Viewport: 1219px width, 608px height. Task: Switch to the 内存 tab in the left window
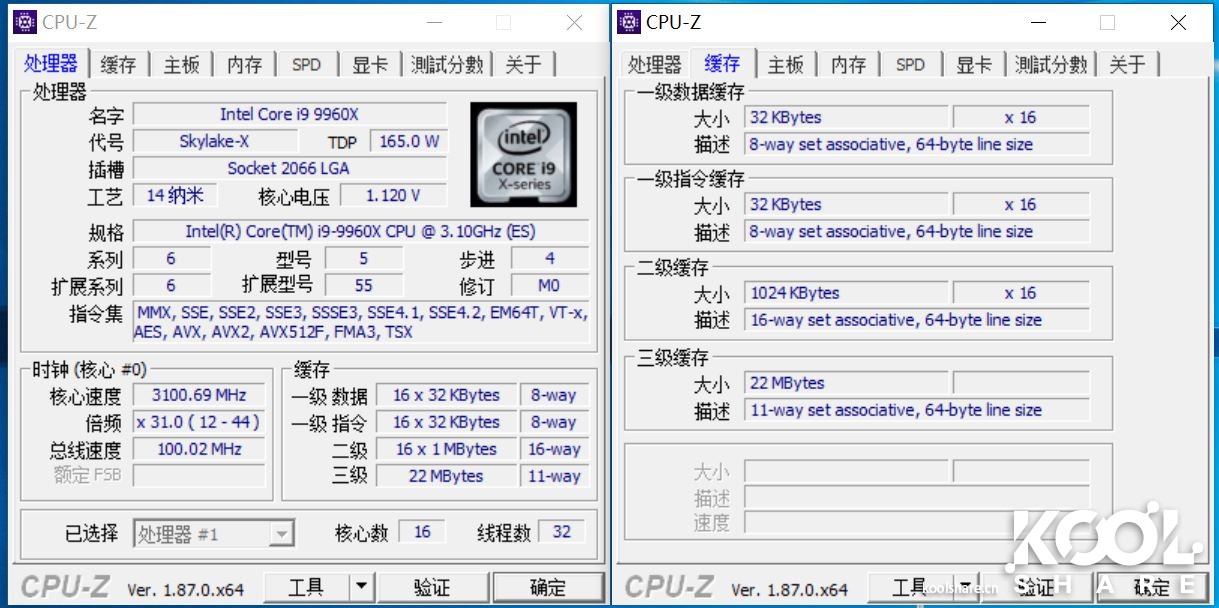243,63
